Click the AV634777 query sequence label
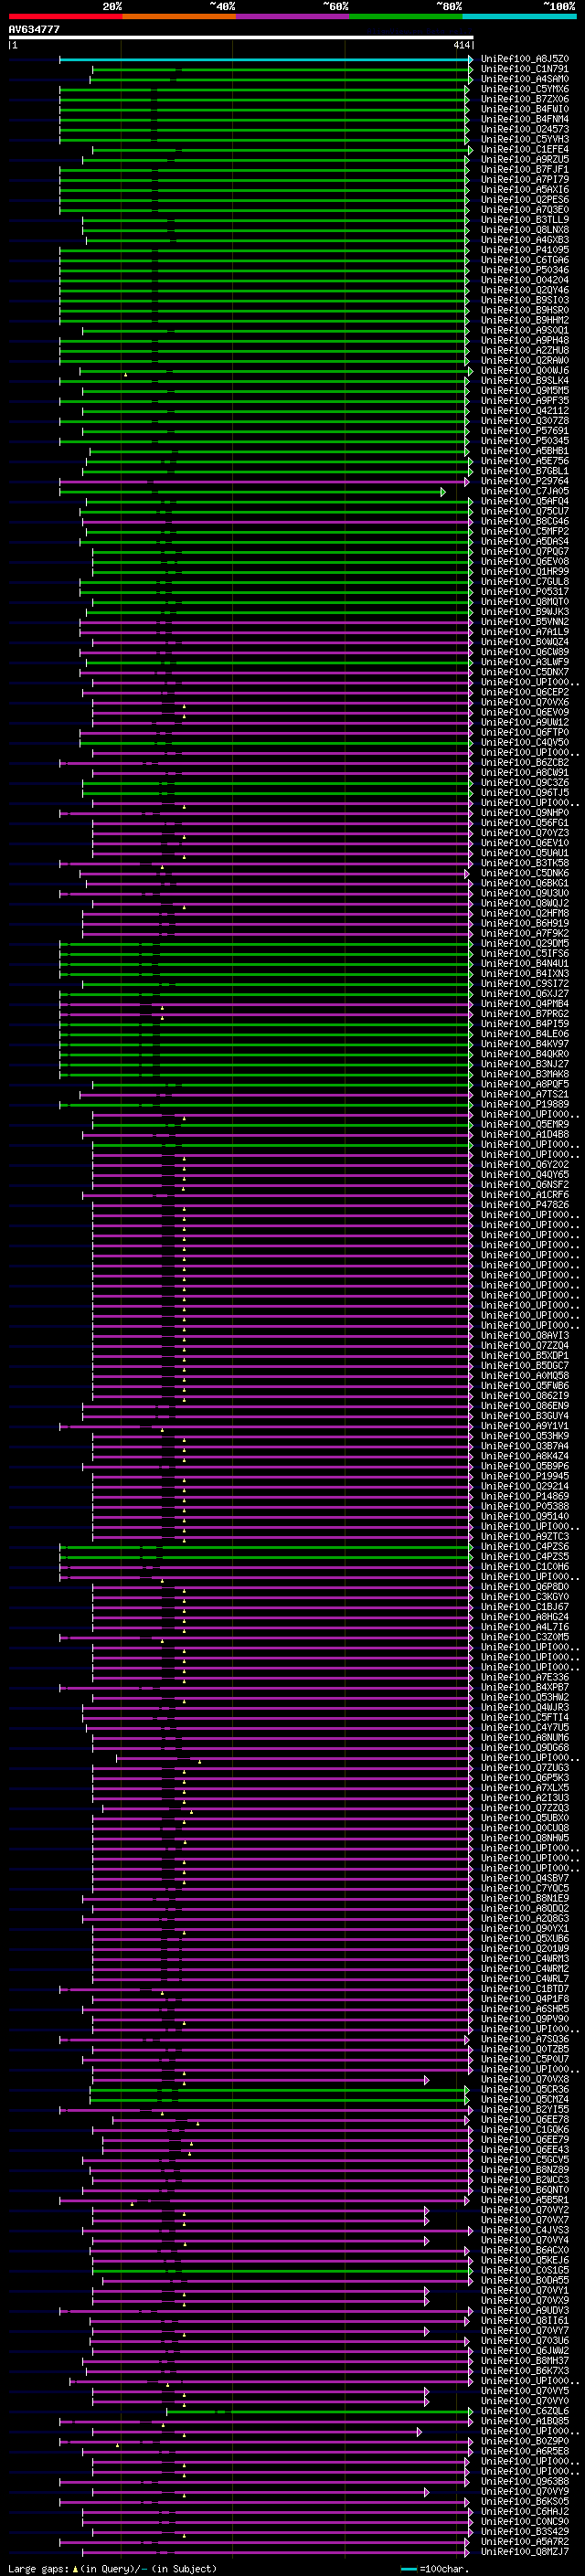This screenshot has width=585, height=2576. pyautogui.click(x=34, y=29)
